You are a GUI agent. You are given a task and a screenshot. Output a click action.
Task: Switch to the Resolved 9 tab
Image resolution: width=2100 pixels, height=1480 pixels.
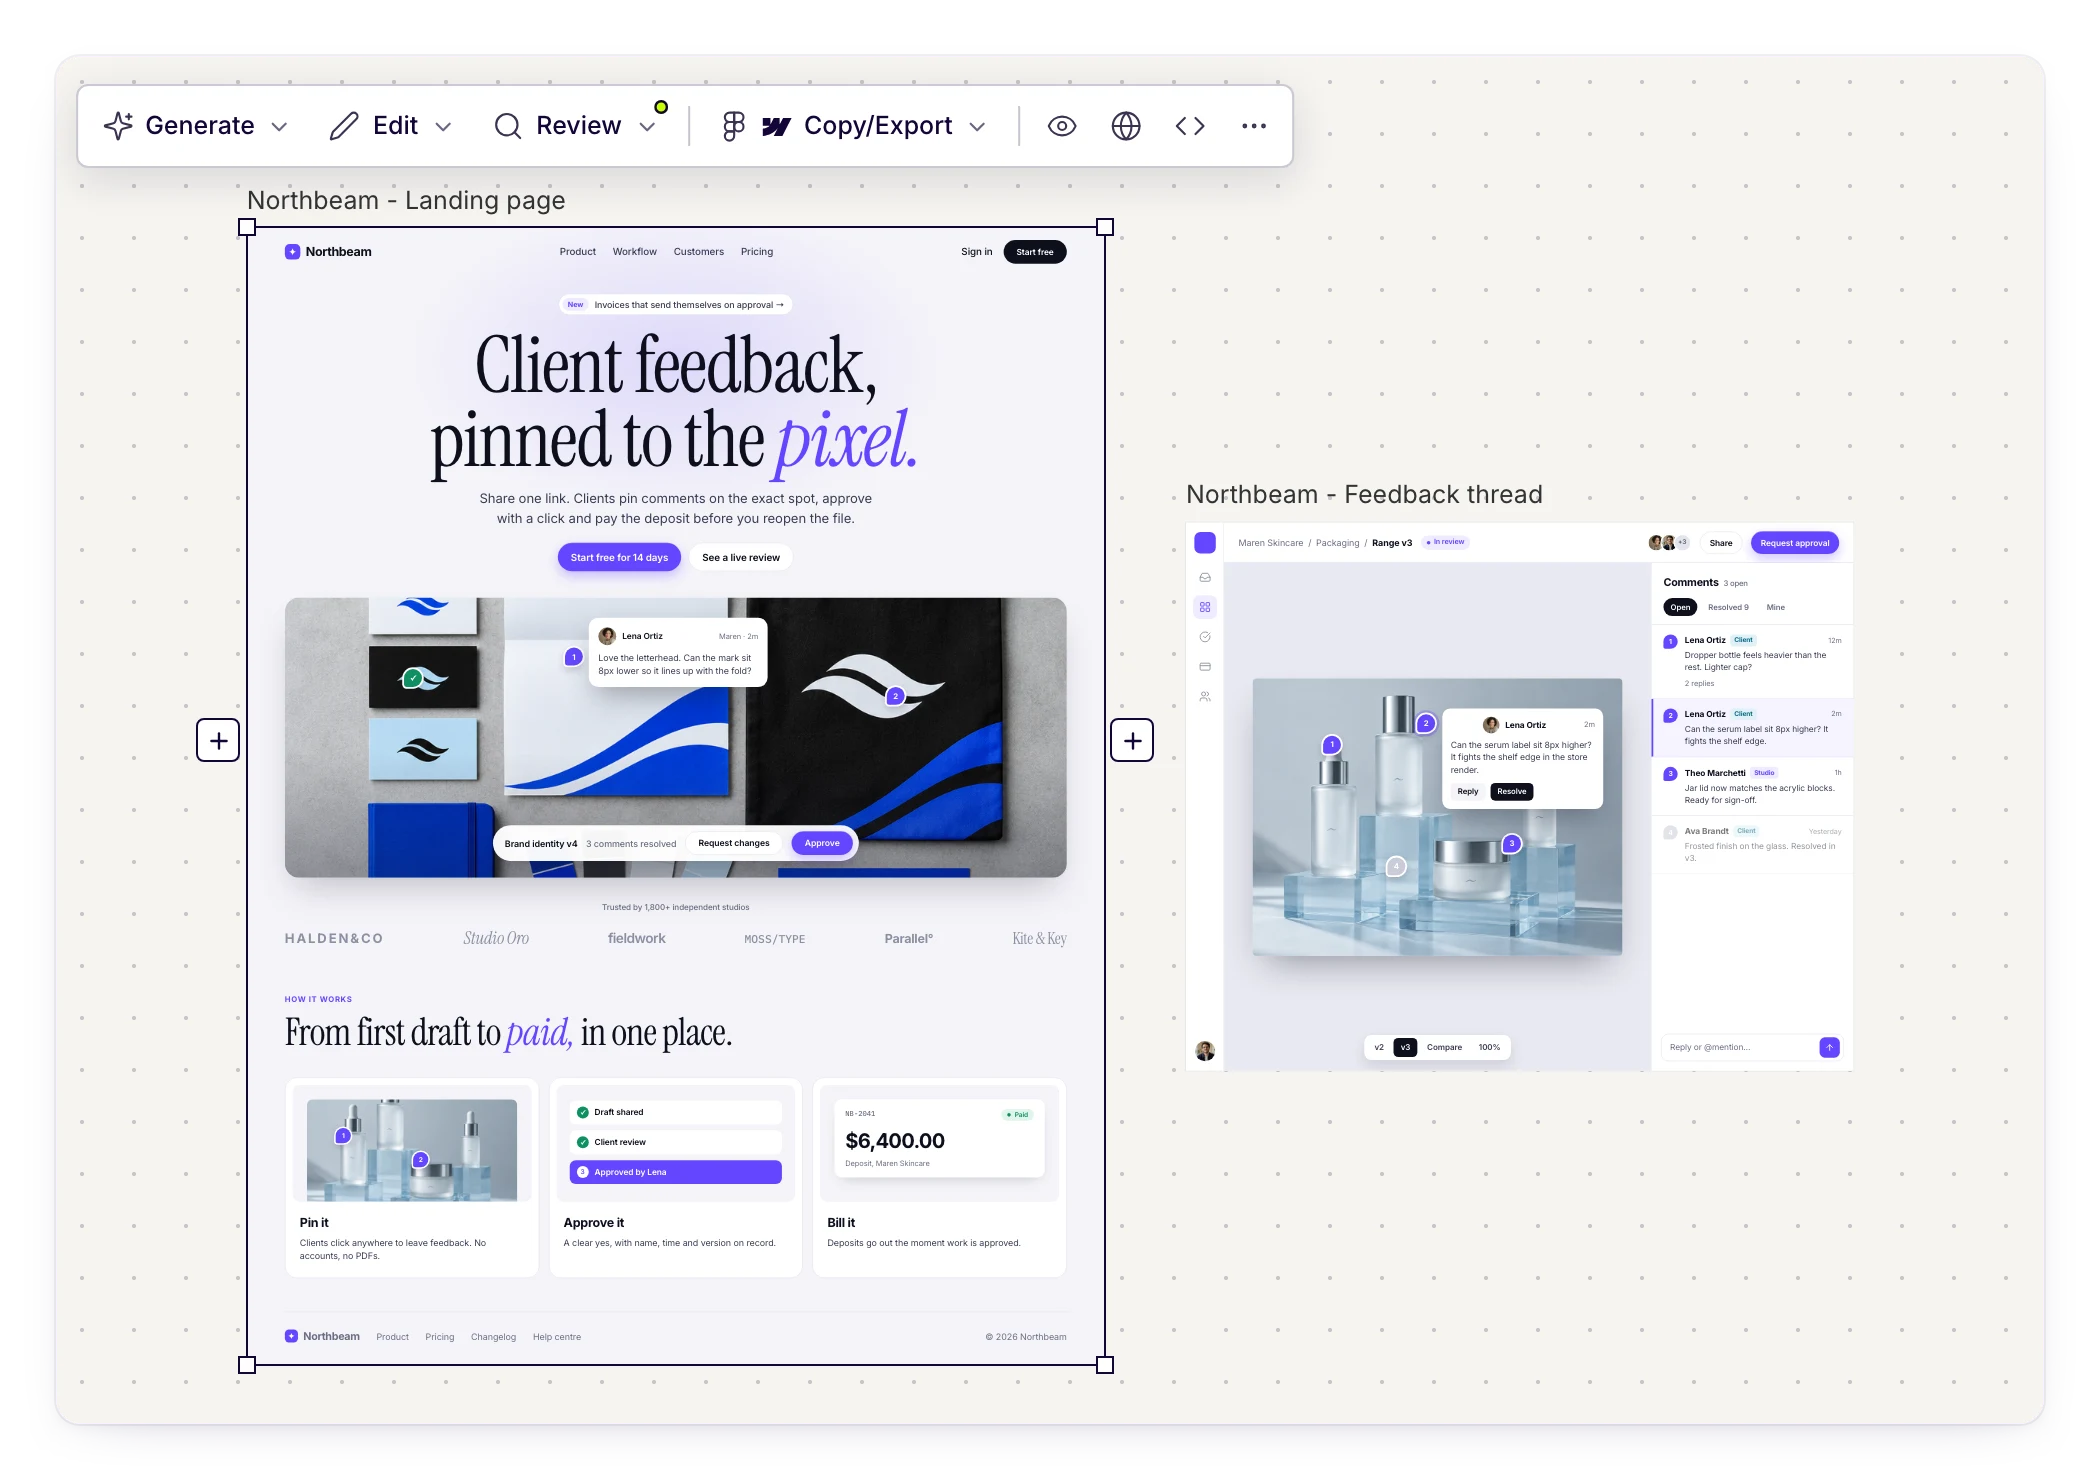click(x=1728, y=607)
